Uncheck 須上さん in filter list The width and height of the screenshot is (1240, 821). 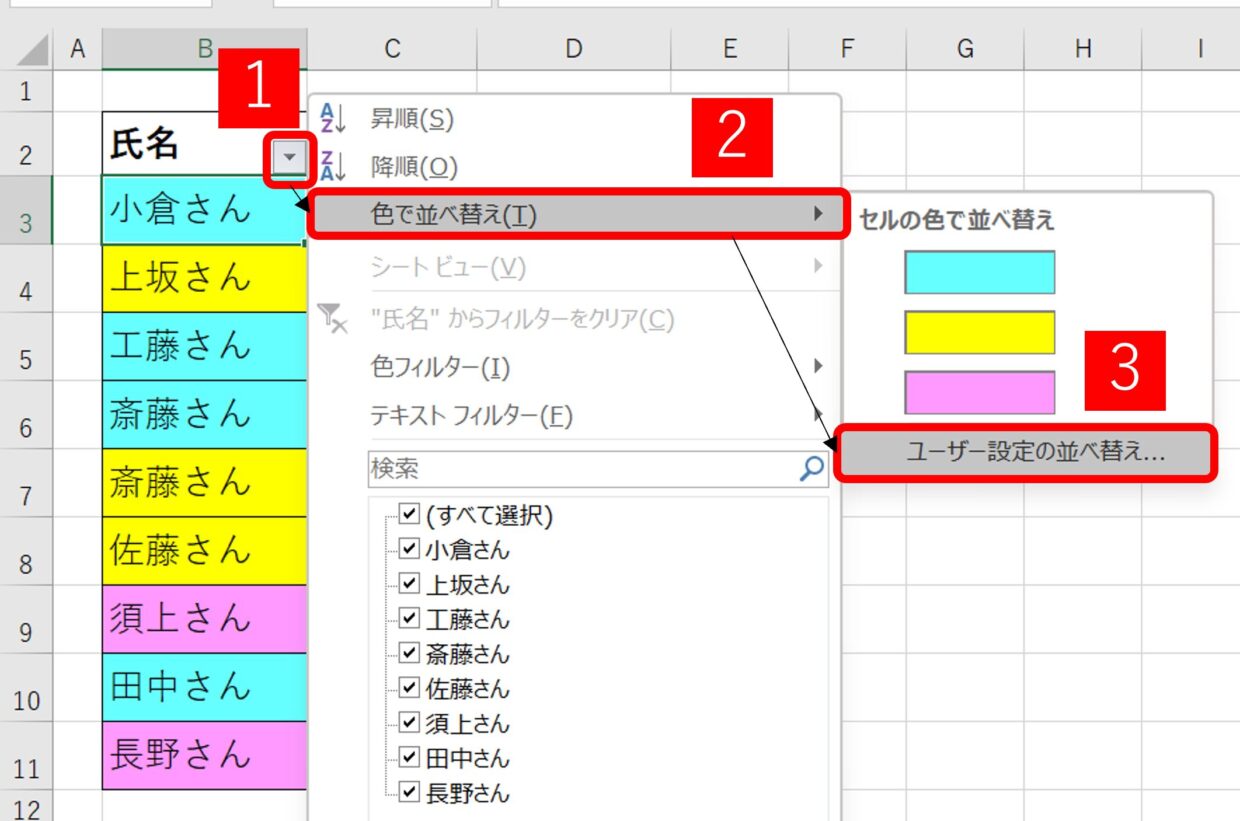(x=408, y=722)
